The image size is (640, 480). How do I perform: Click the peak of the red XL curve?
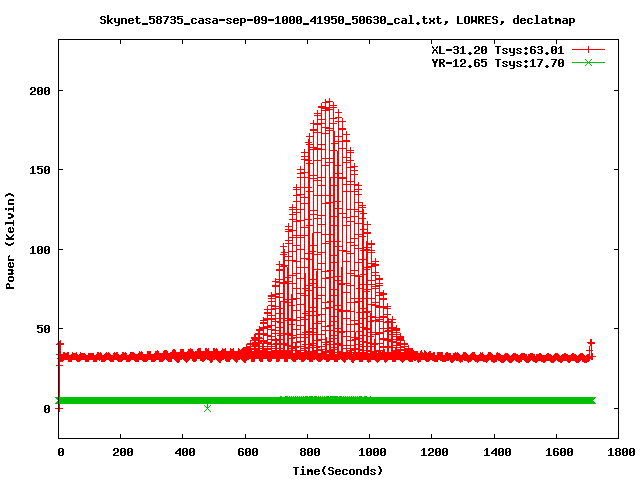coord(328,101)
